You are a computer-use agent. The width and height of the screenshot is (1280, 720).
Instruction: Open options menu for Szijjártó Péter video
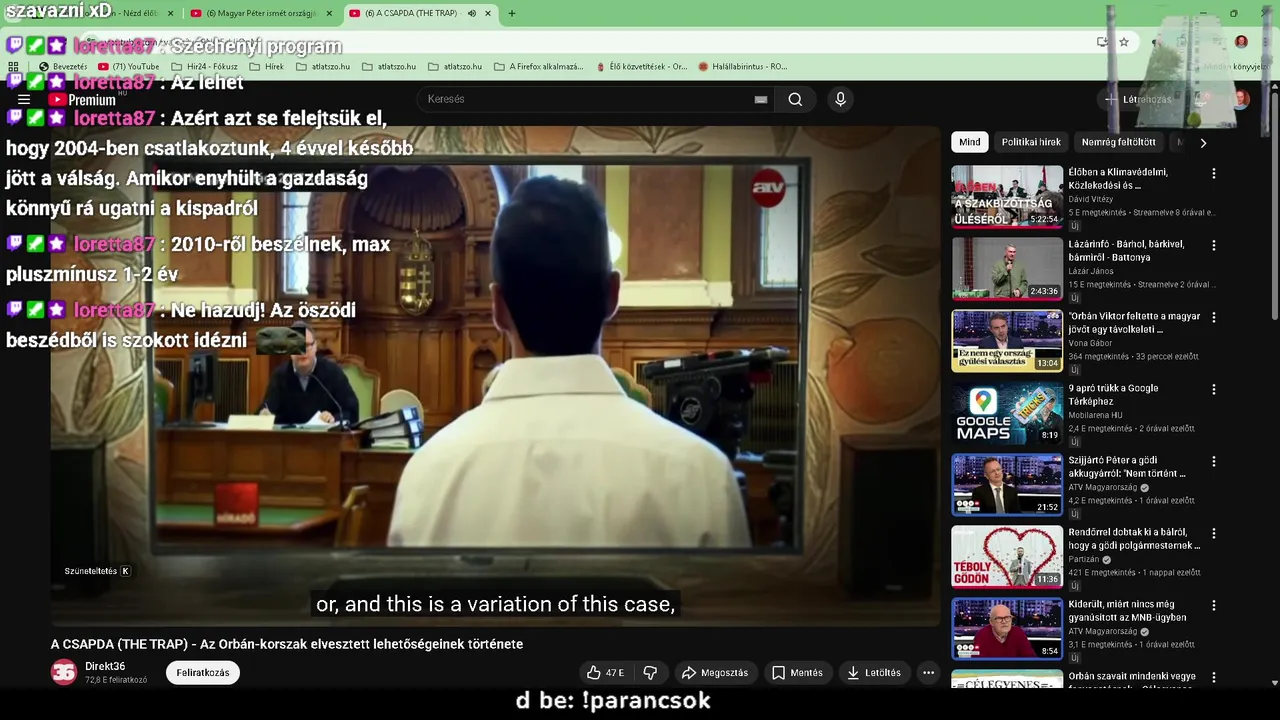[1214, 461]
